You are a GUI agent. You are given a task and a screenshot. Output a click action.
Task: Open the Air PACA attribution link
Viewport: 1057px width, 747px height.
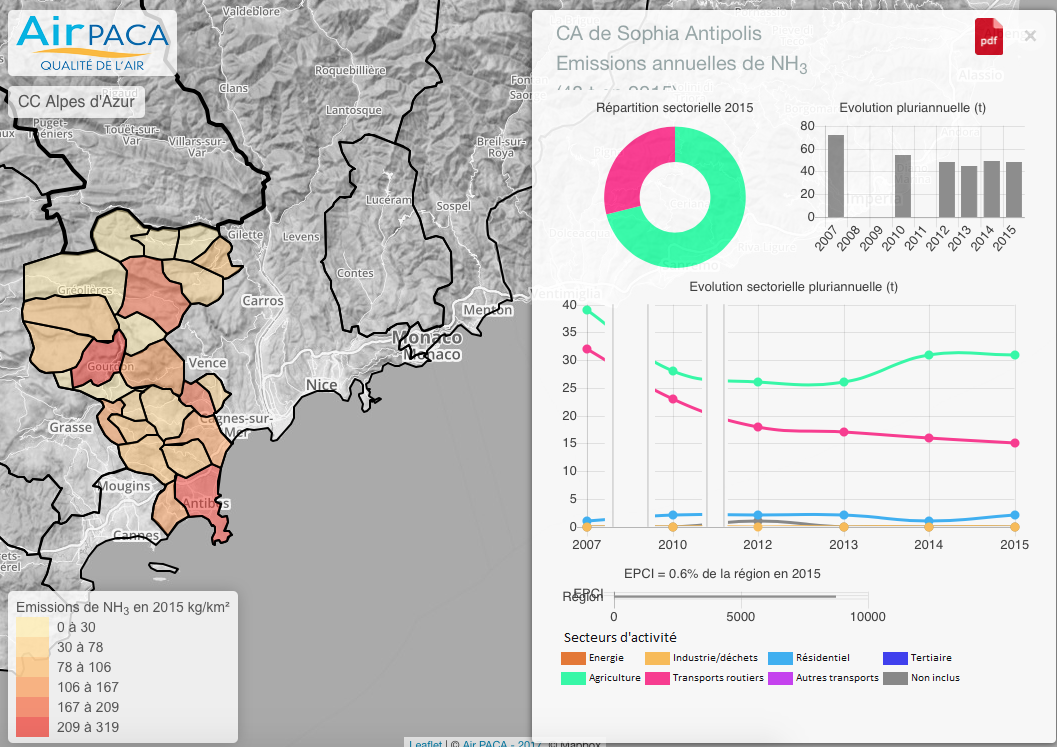(x=489, y=743)
